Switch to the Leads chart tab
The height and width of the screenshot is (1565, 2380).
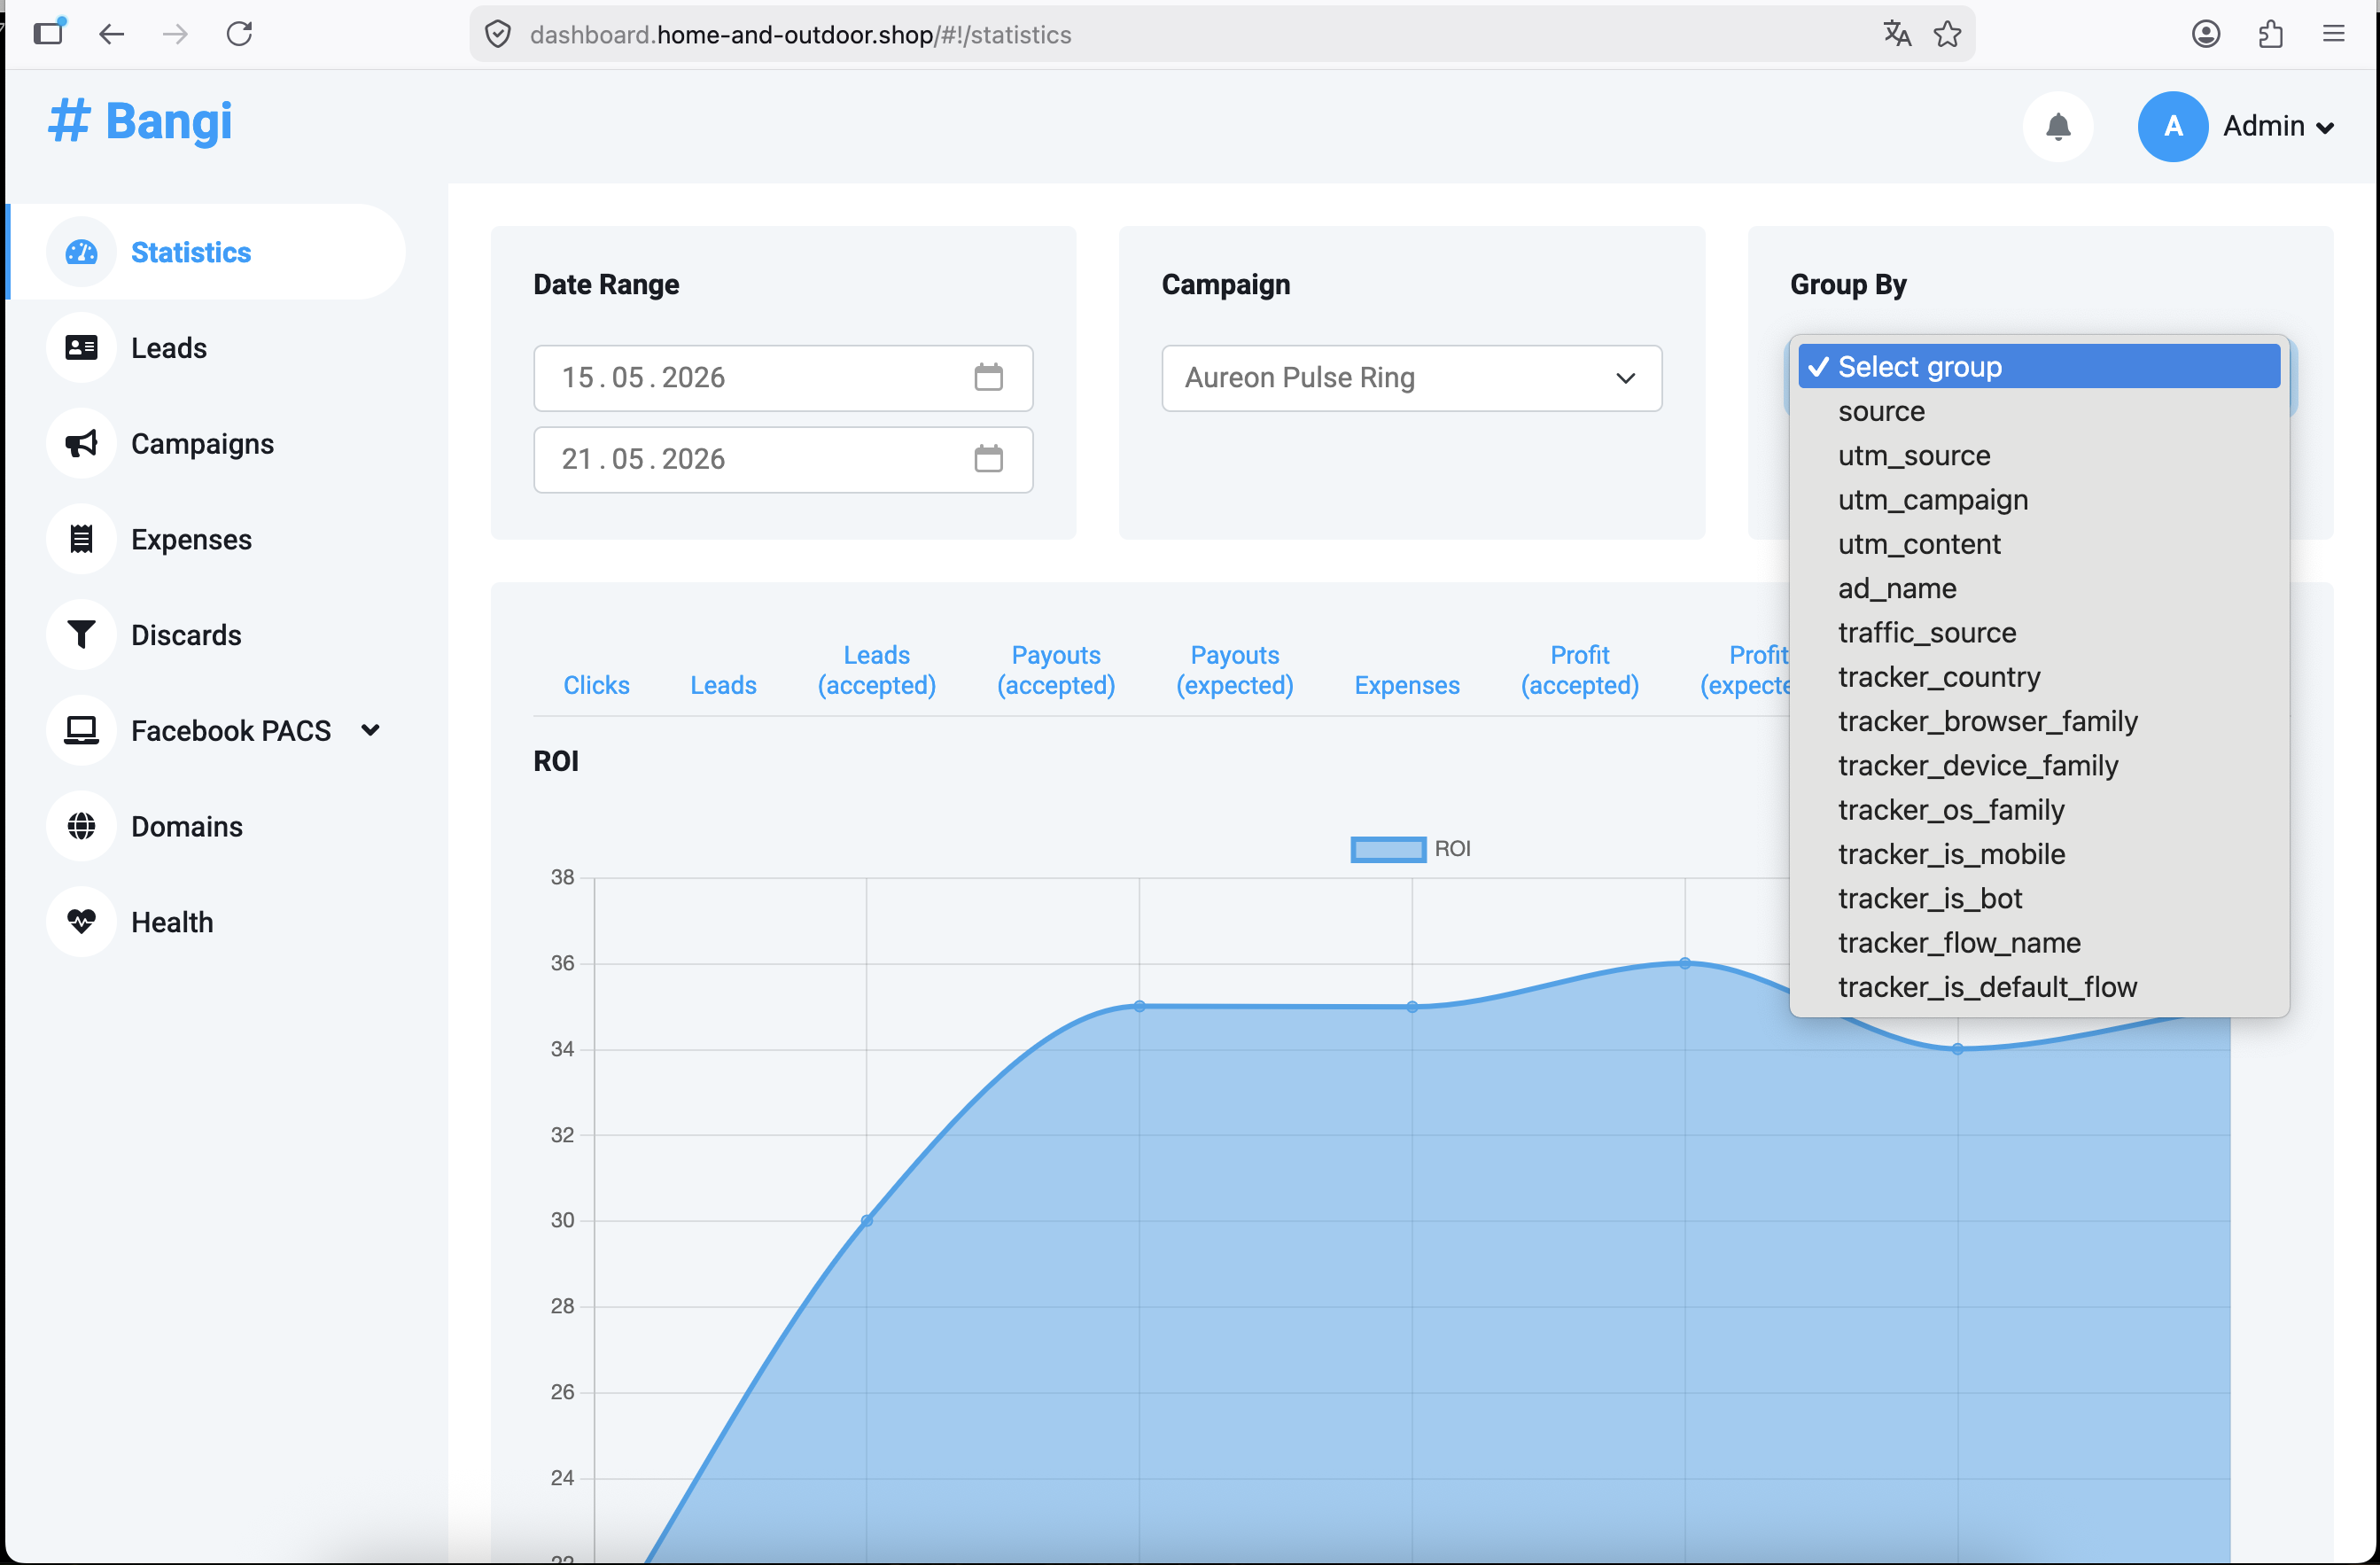pos(723,685)
